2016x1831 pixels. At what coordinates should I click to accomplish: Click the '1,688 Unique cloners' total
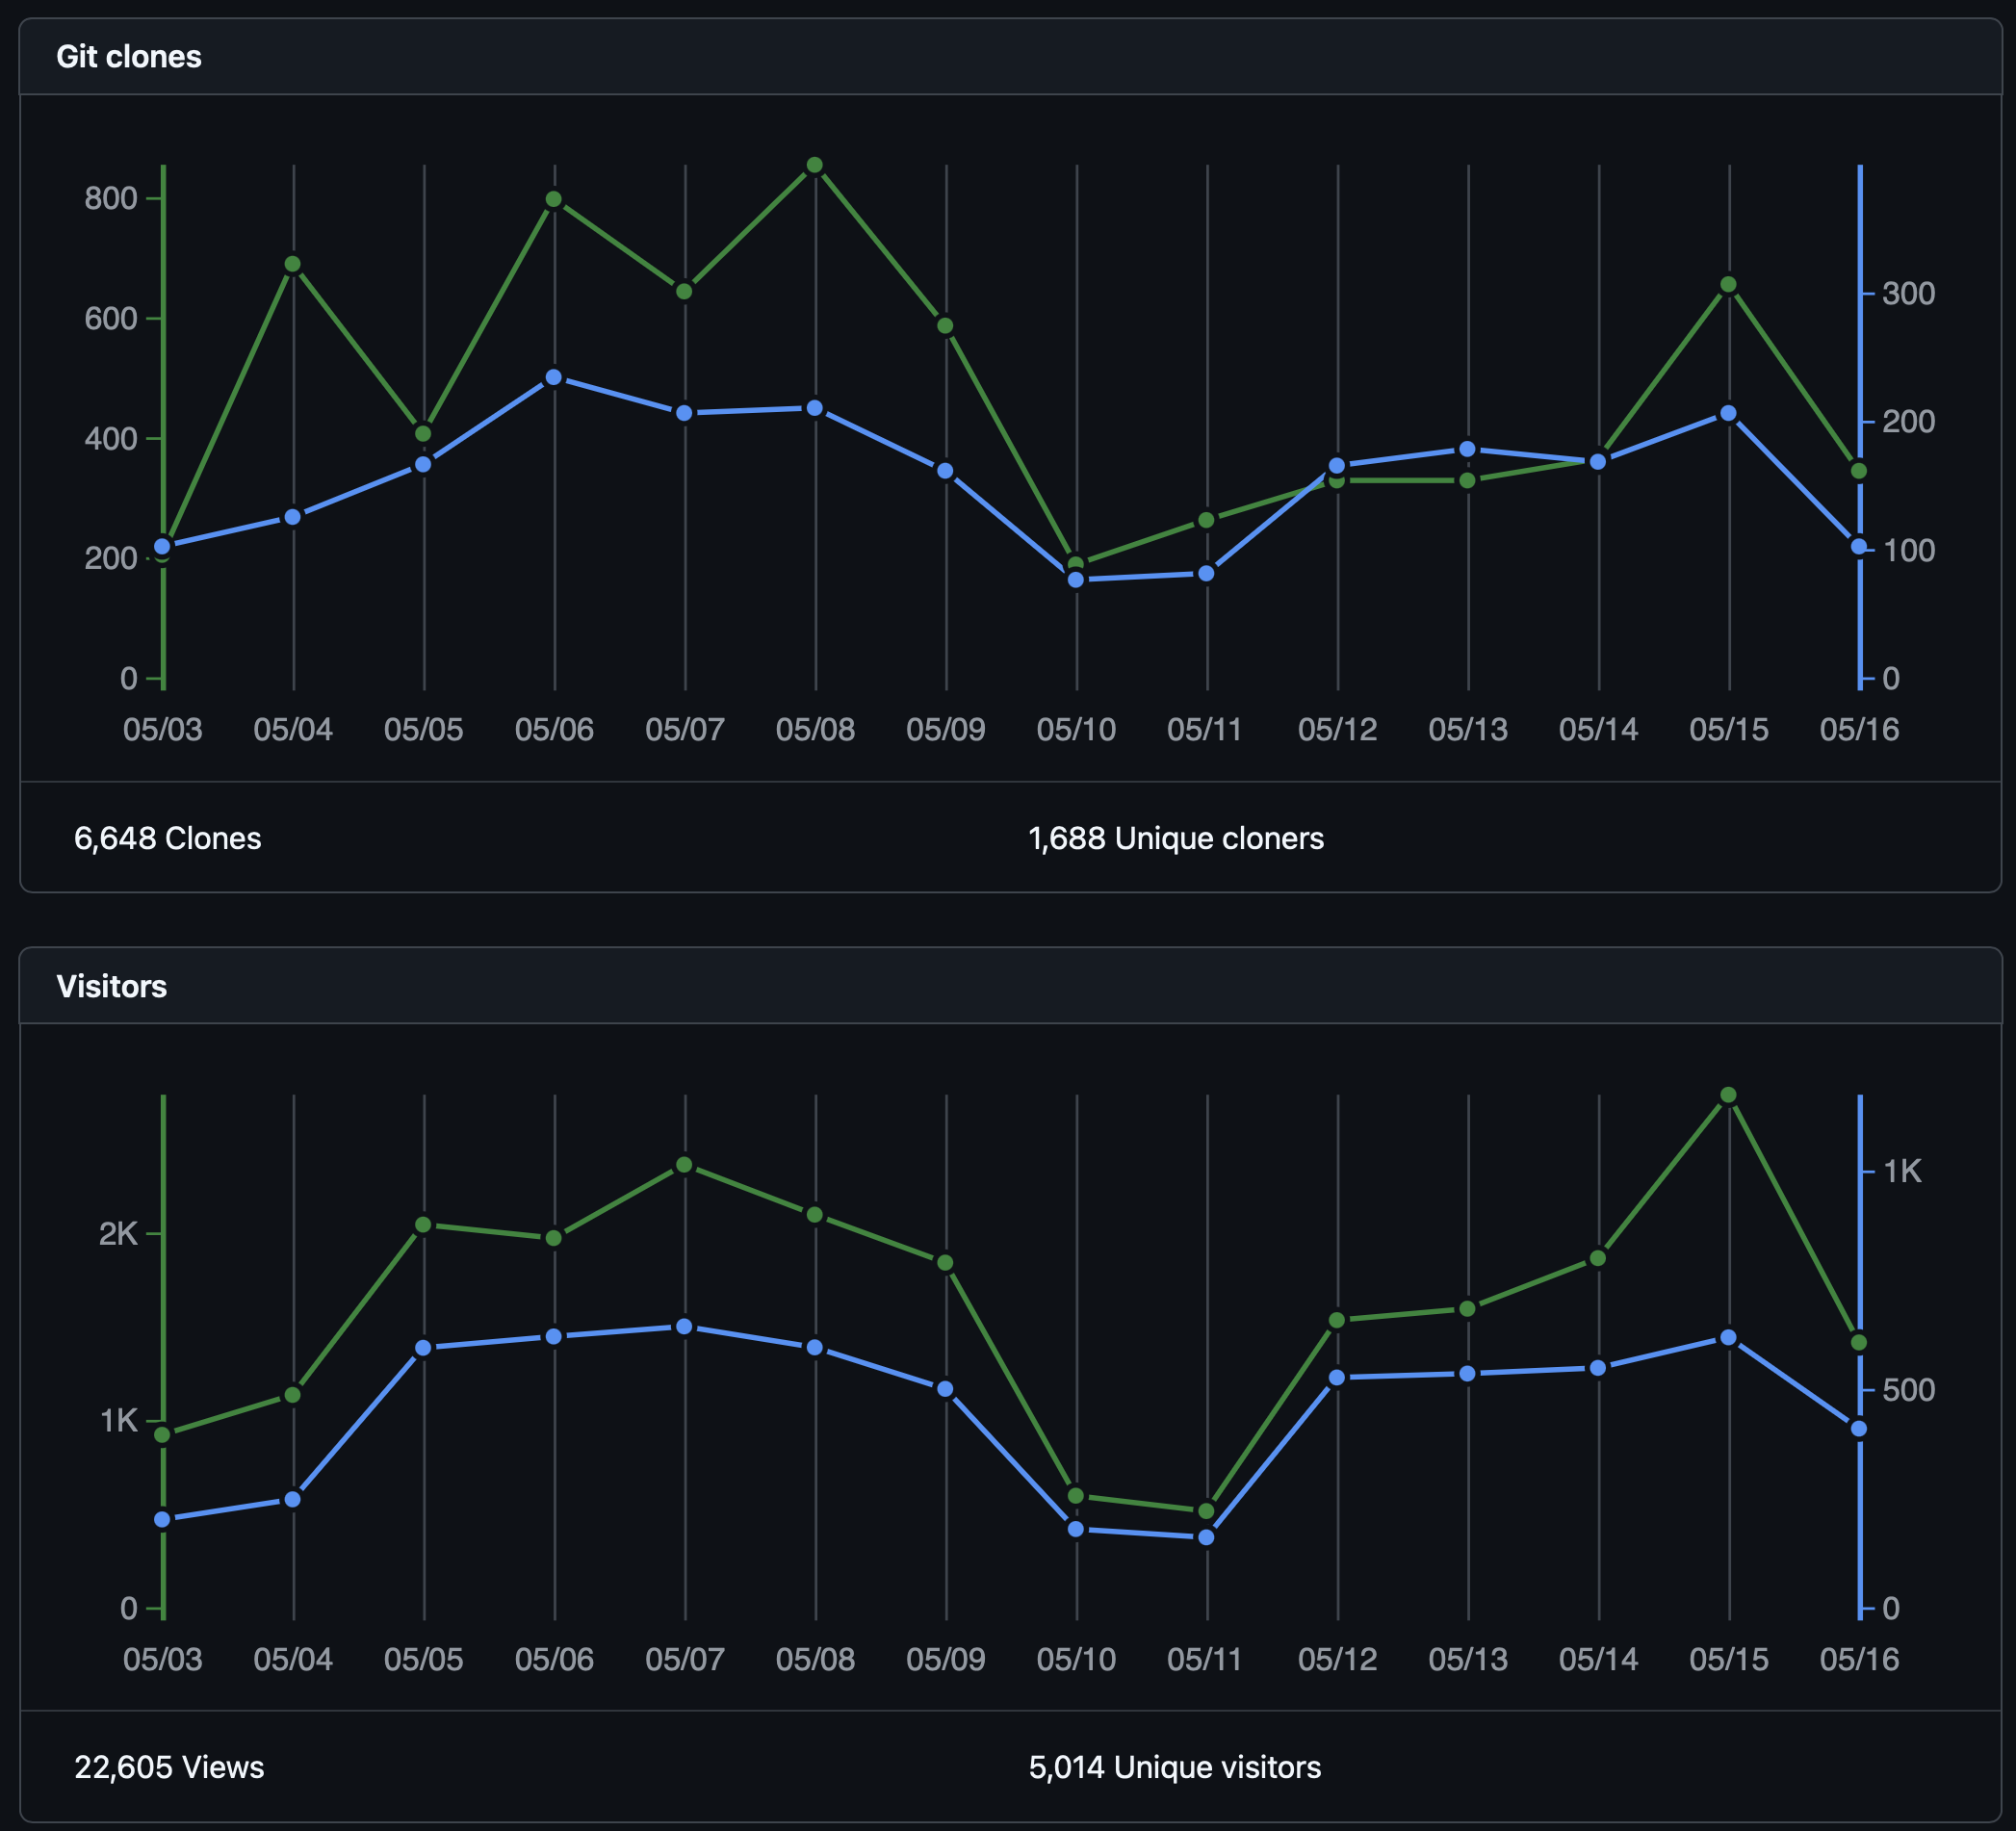tap(1176, 838)
